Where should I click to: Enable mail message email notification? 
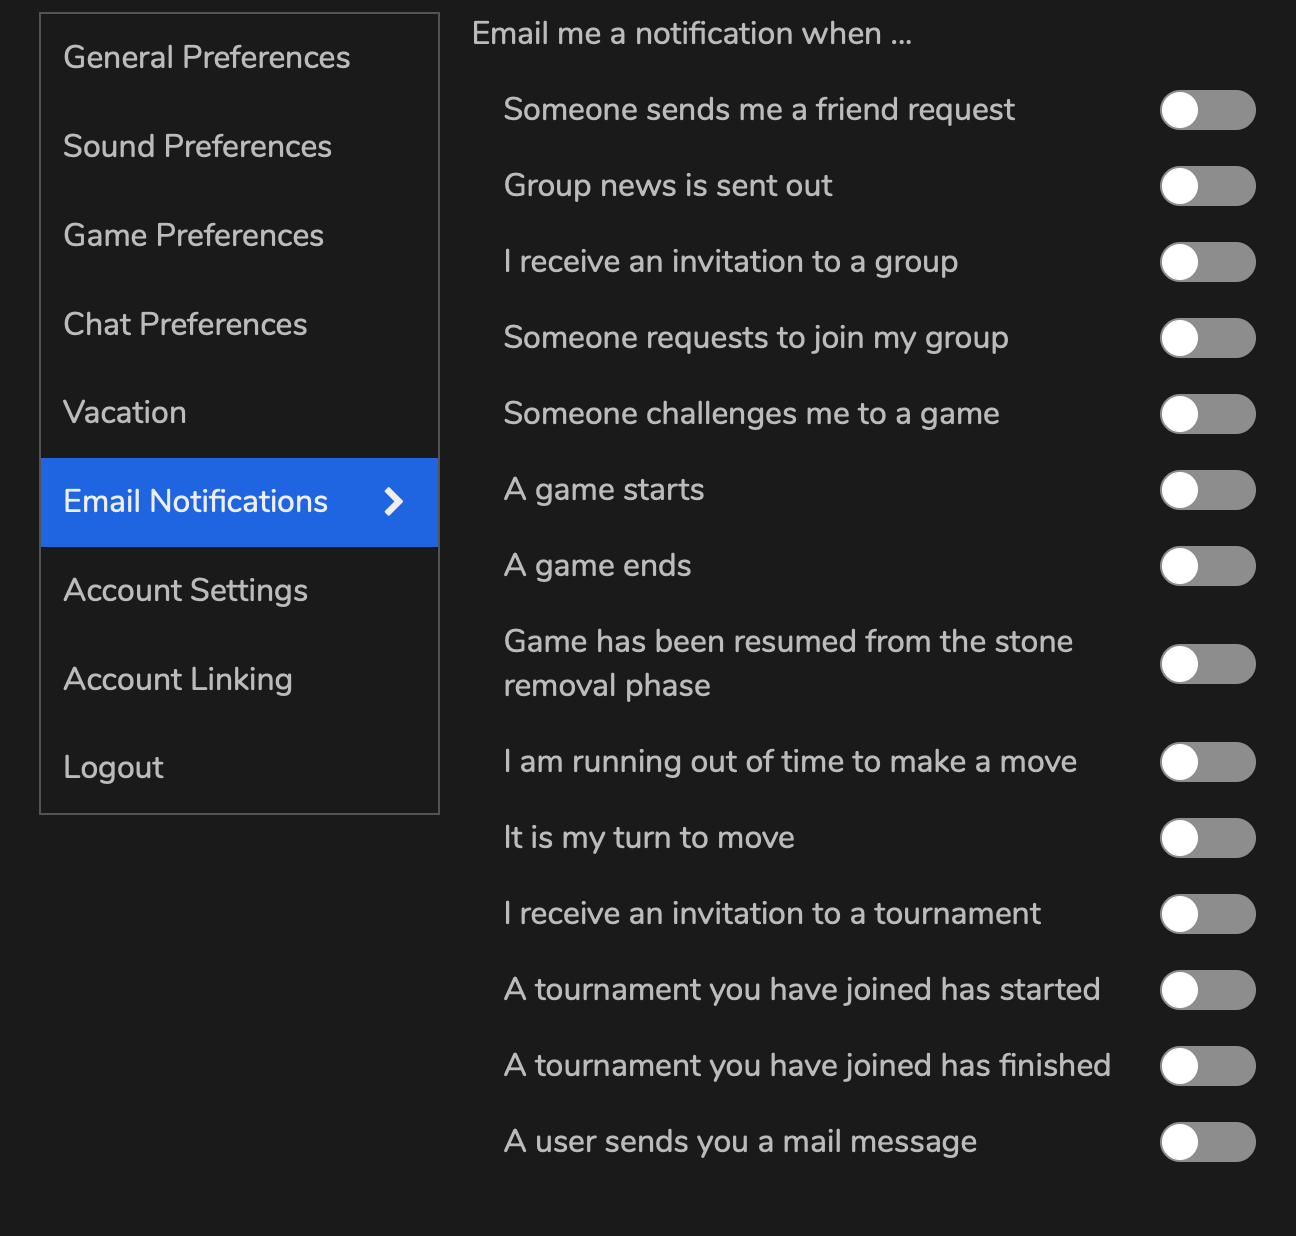coord(1207,1142)
